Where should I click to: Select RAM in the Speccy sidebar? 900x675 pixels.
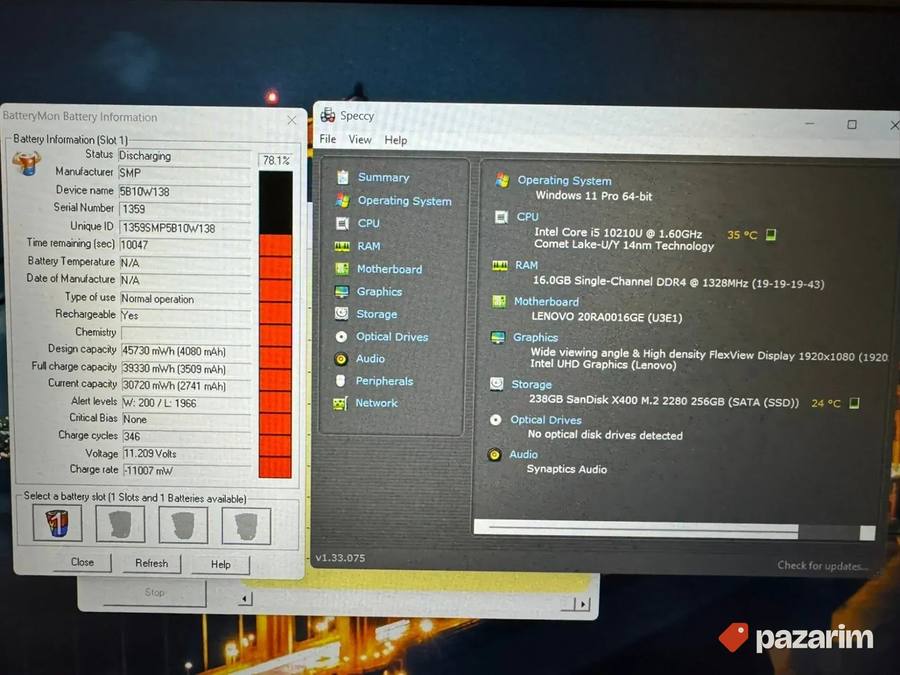[x=368, y=246]
